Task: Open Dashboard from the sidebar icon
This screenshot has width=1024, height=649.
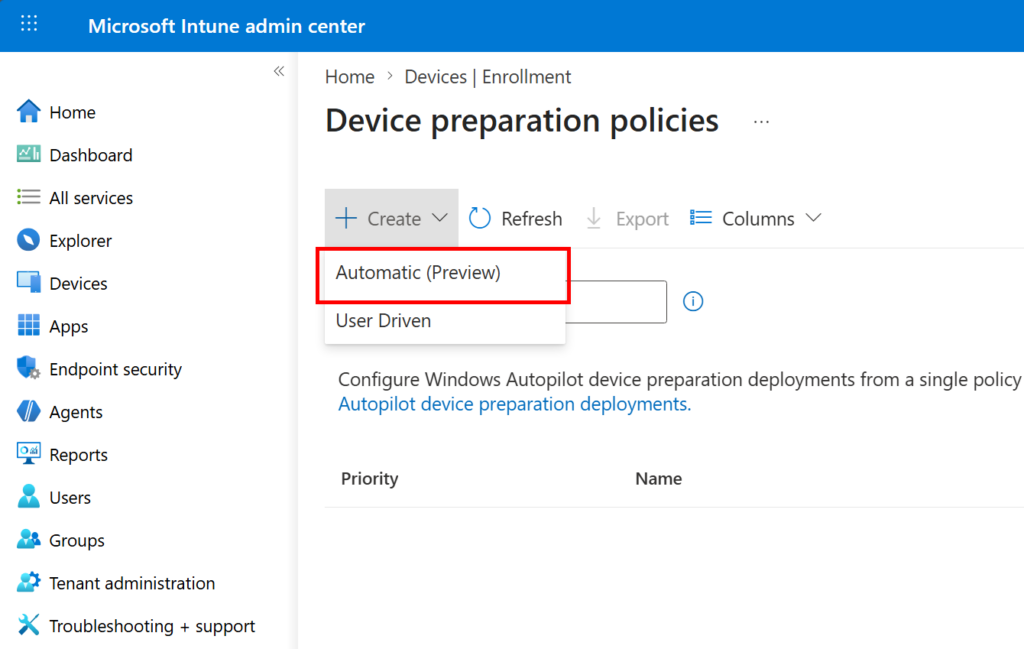Action: point(29,155)
